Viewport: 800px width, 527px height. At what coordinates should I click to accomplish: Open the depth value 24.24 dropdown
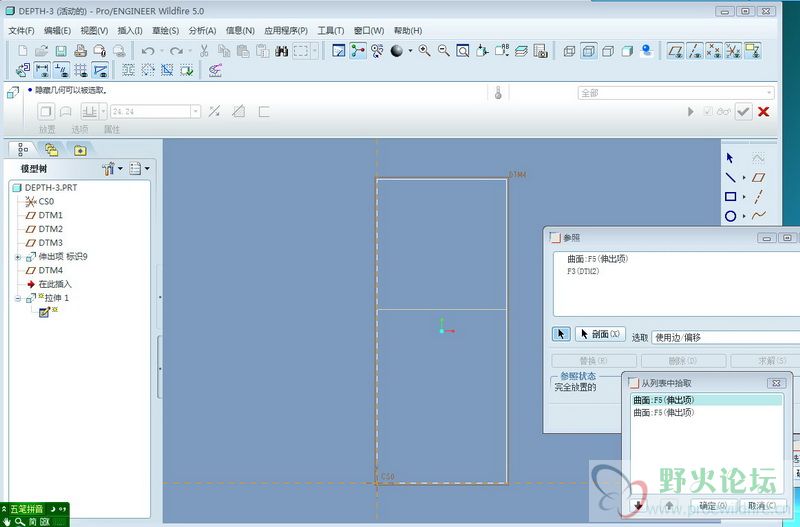tap(195, 111)
